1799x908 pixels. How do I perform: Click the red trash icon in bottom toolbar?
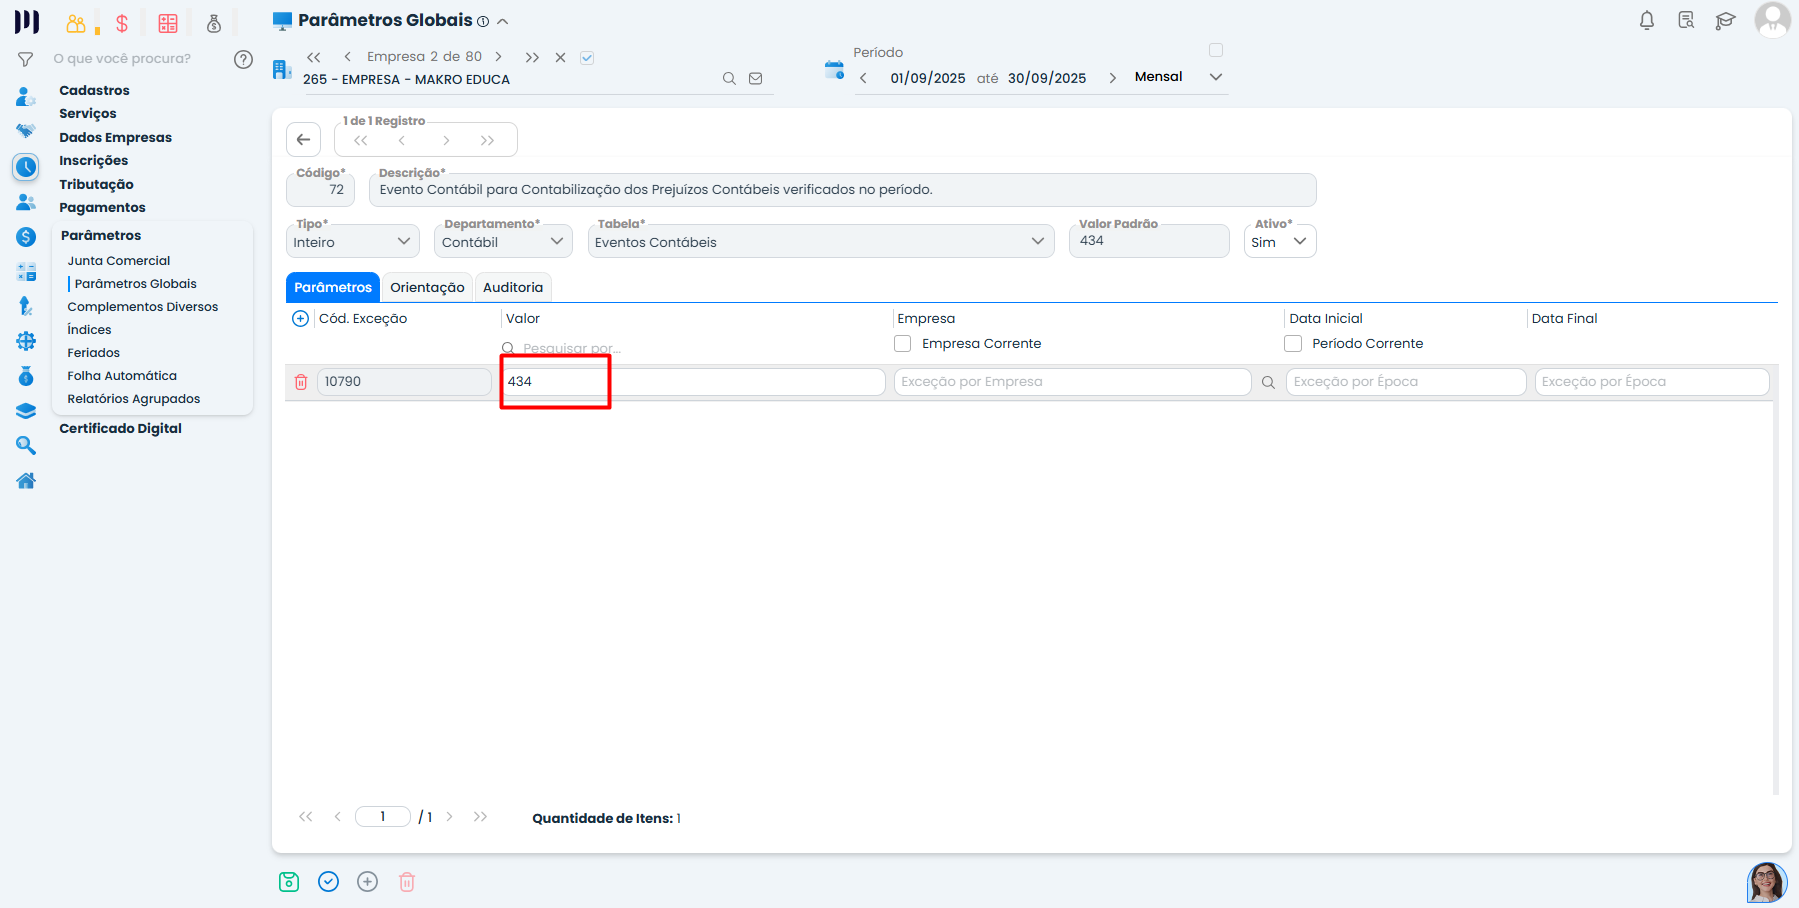(407, 881)
